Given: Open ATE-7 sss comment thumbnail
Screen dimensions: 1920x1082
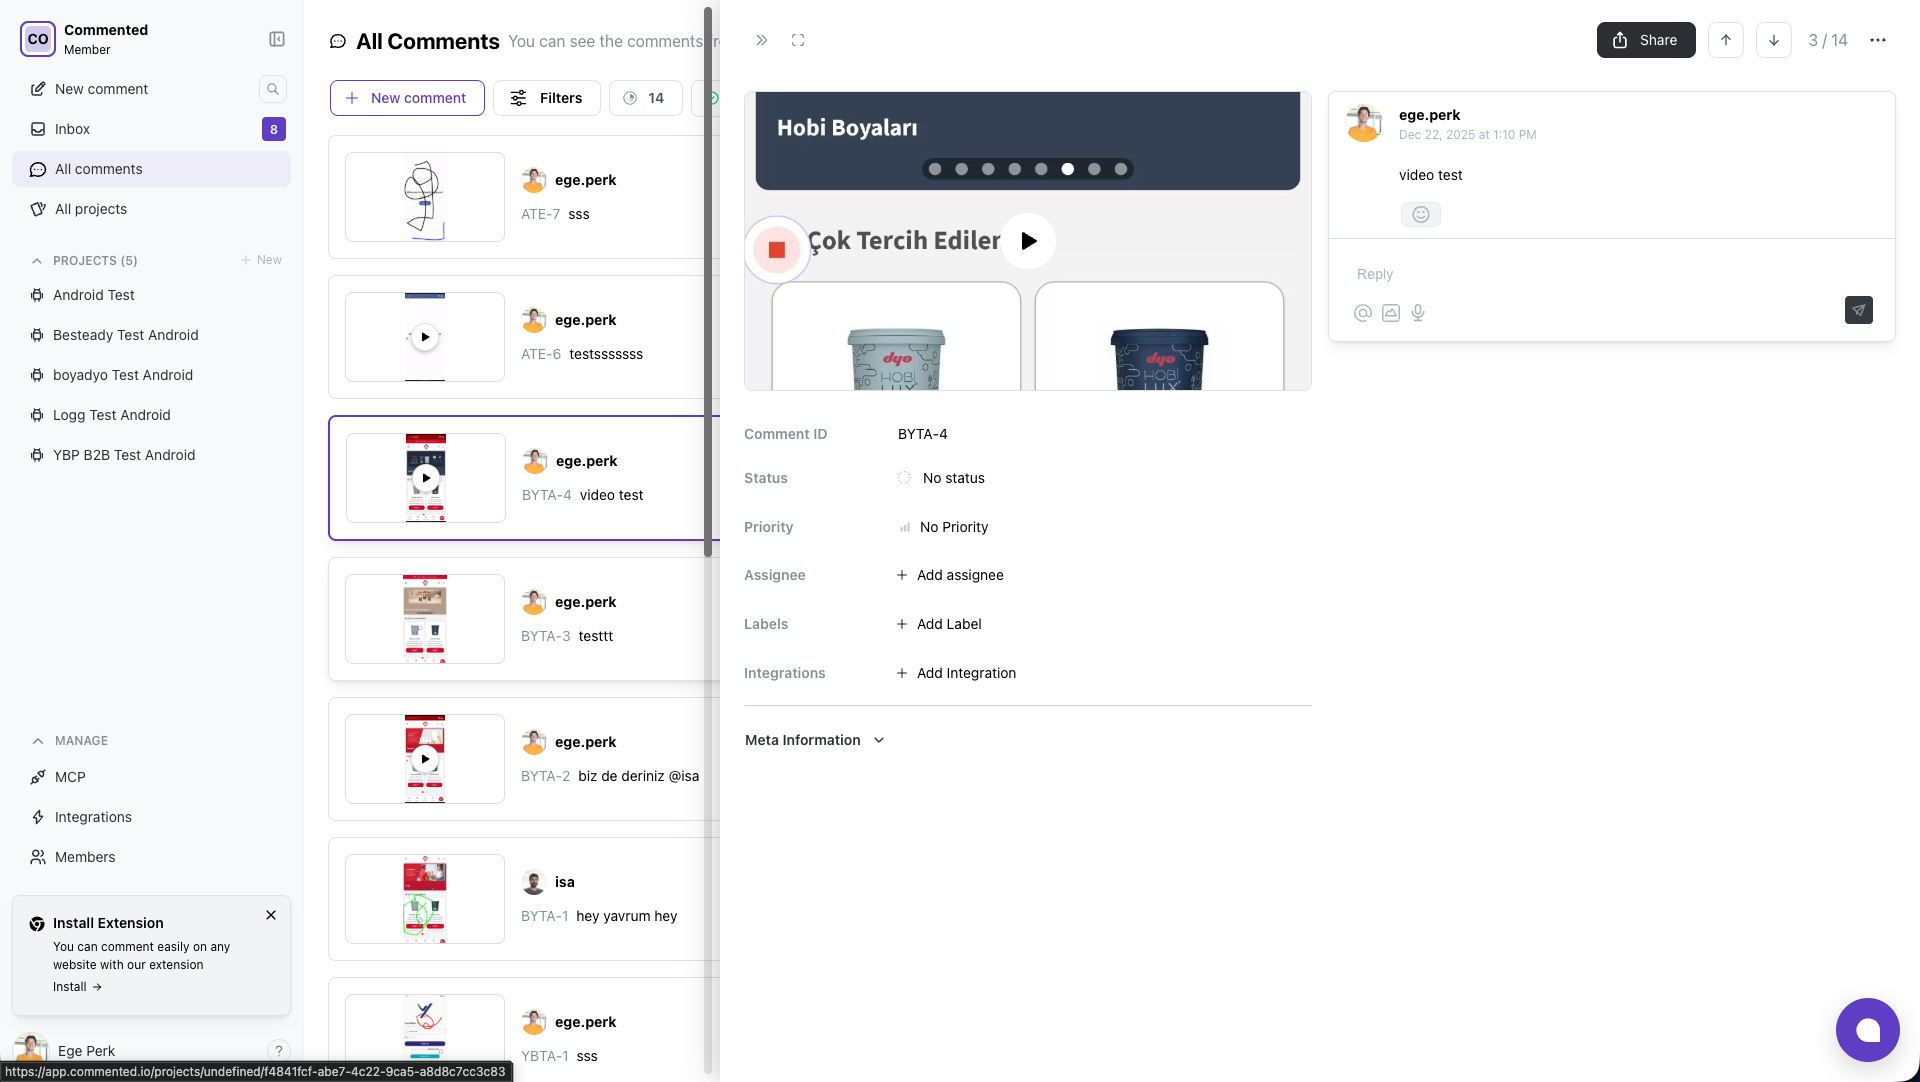Looking at the screenshot, I should pyautogui.click(x=425, y=197).
